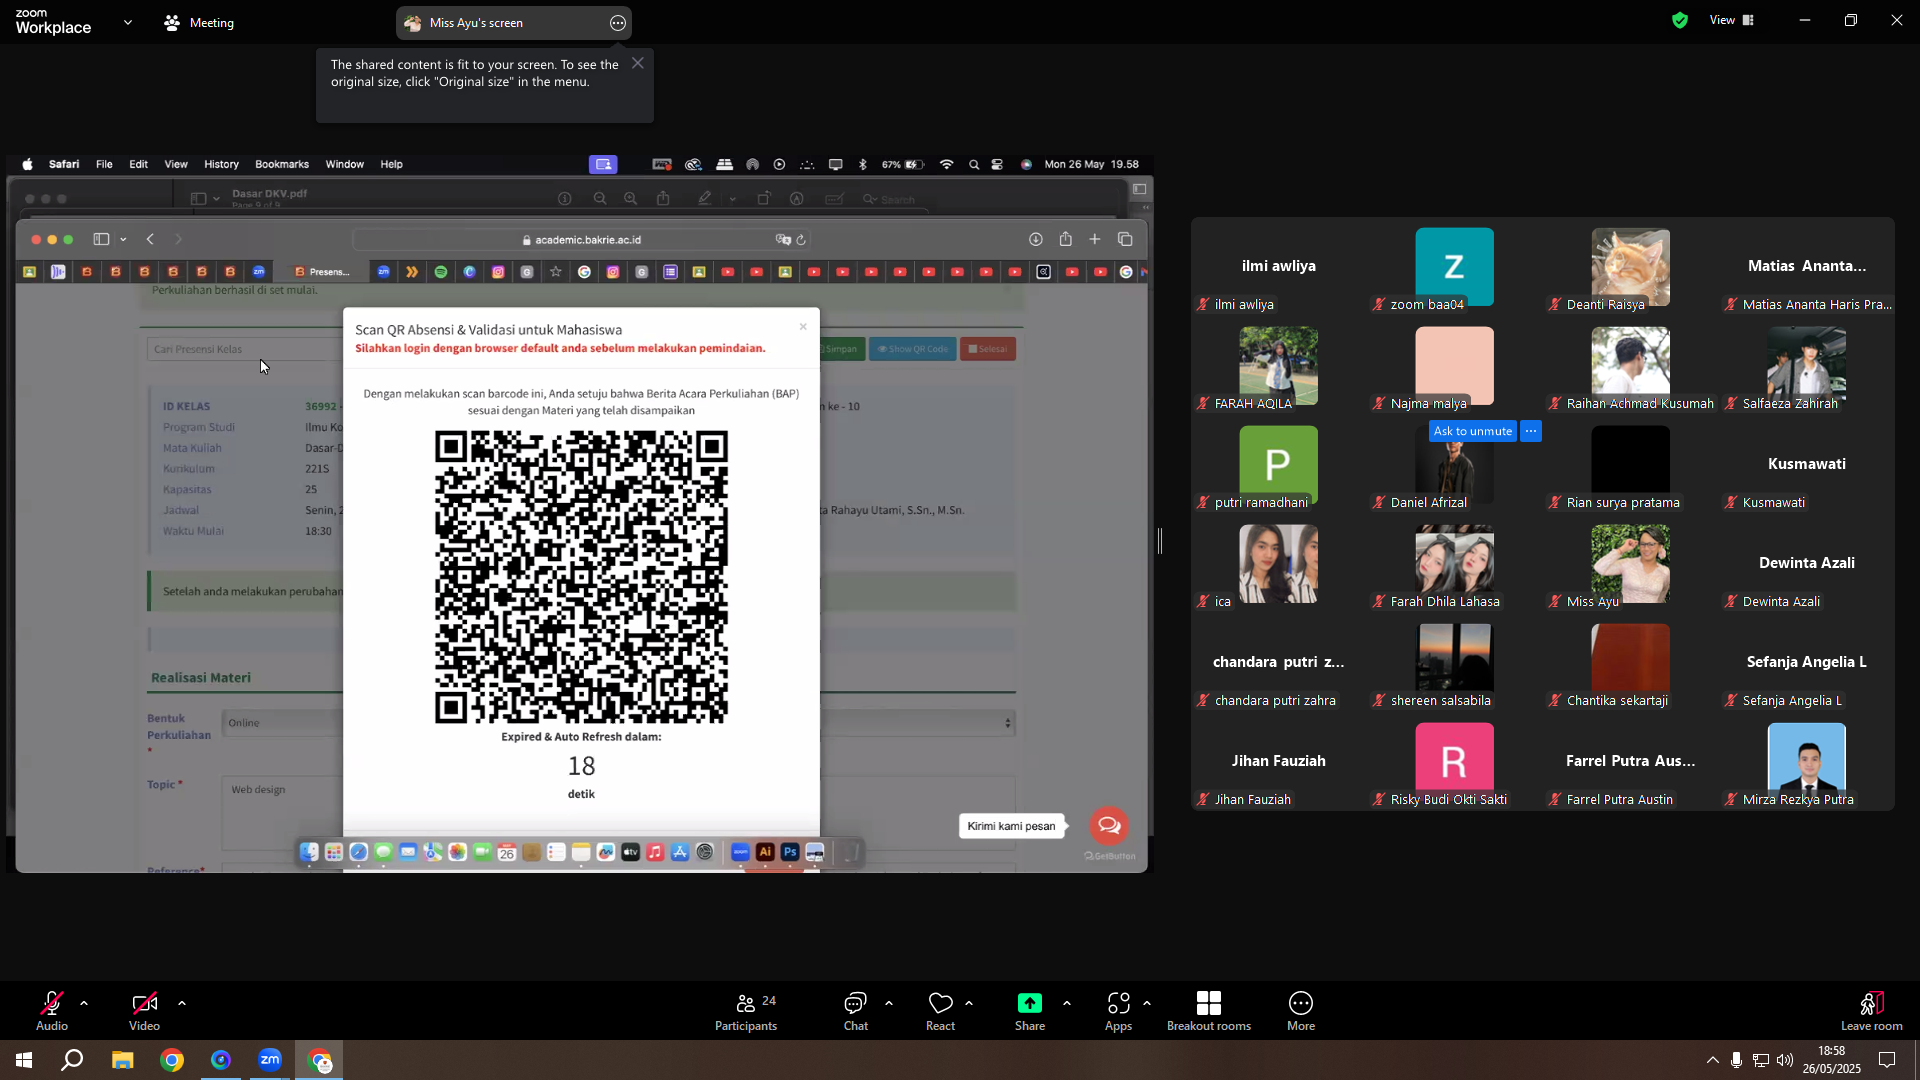The image size is (1920, 1080).
Task: Select putri ramadhani's participant tile
Action: click(1278, 465)
